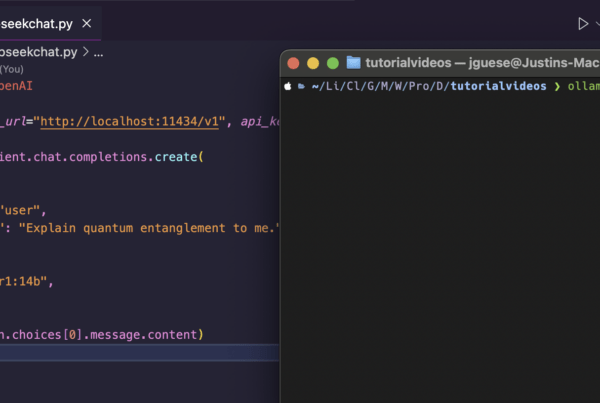Click the folder icon in terminal title
Viewport: 600px width, 403px height.
click(354, 63)
